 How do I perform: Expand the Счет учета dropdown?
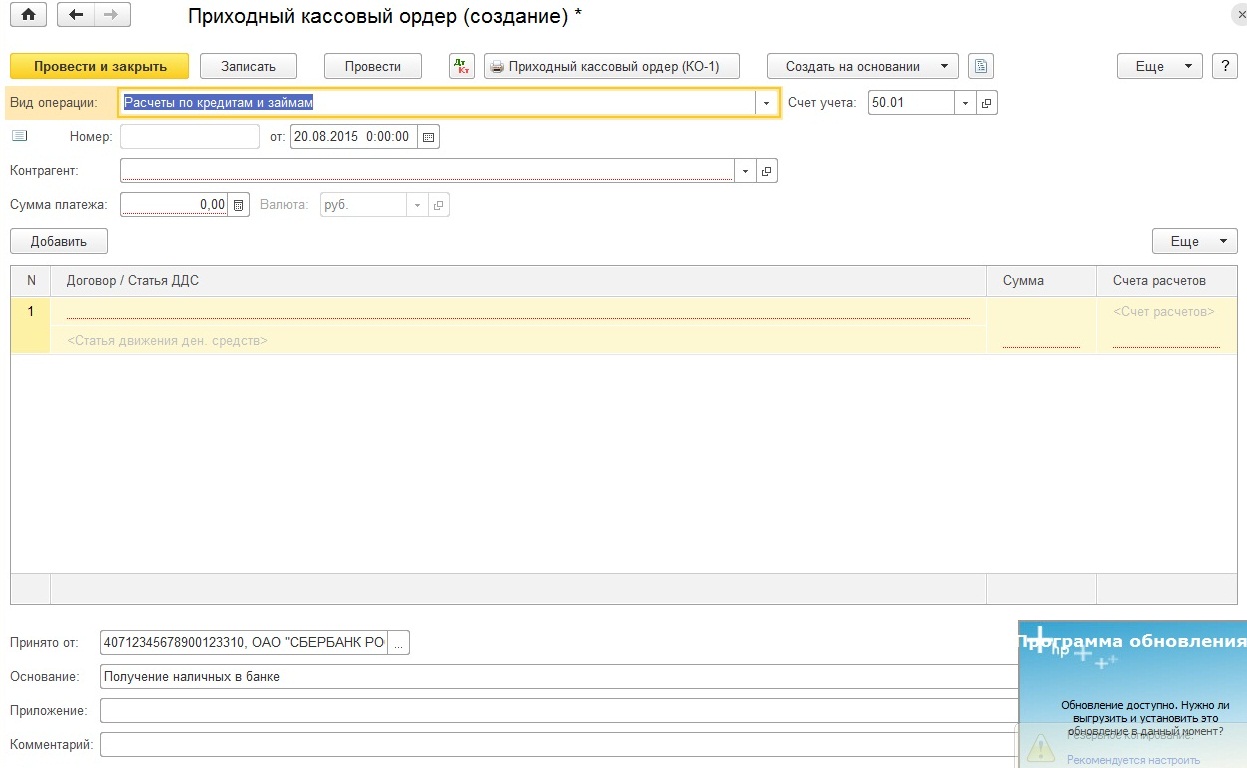pos(965,103)
